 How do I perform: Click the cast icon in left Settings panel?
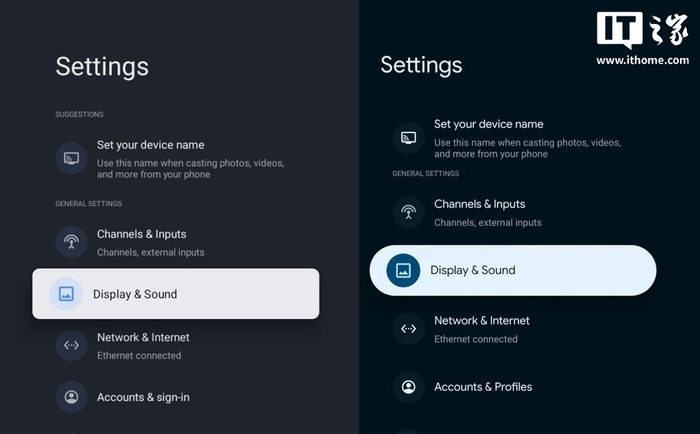coord(71,158)
